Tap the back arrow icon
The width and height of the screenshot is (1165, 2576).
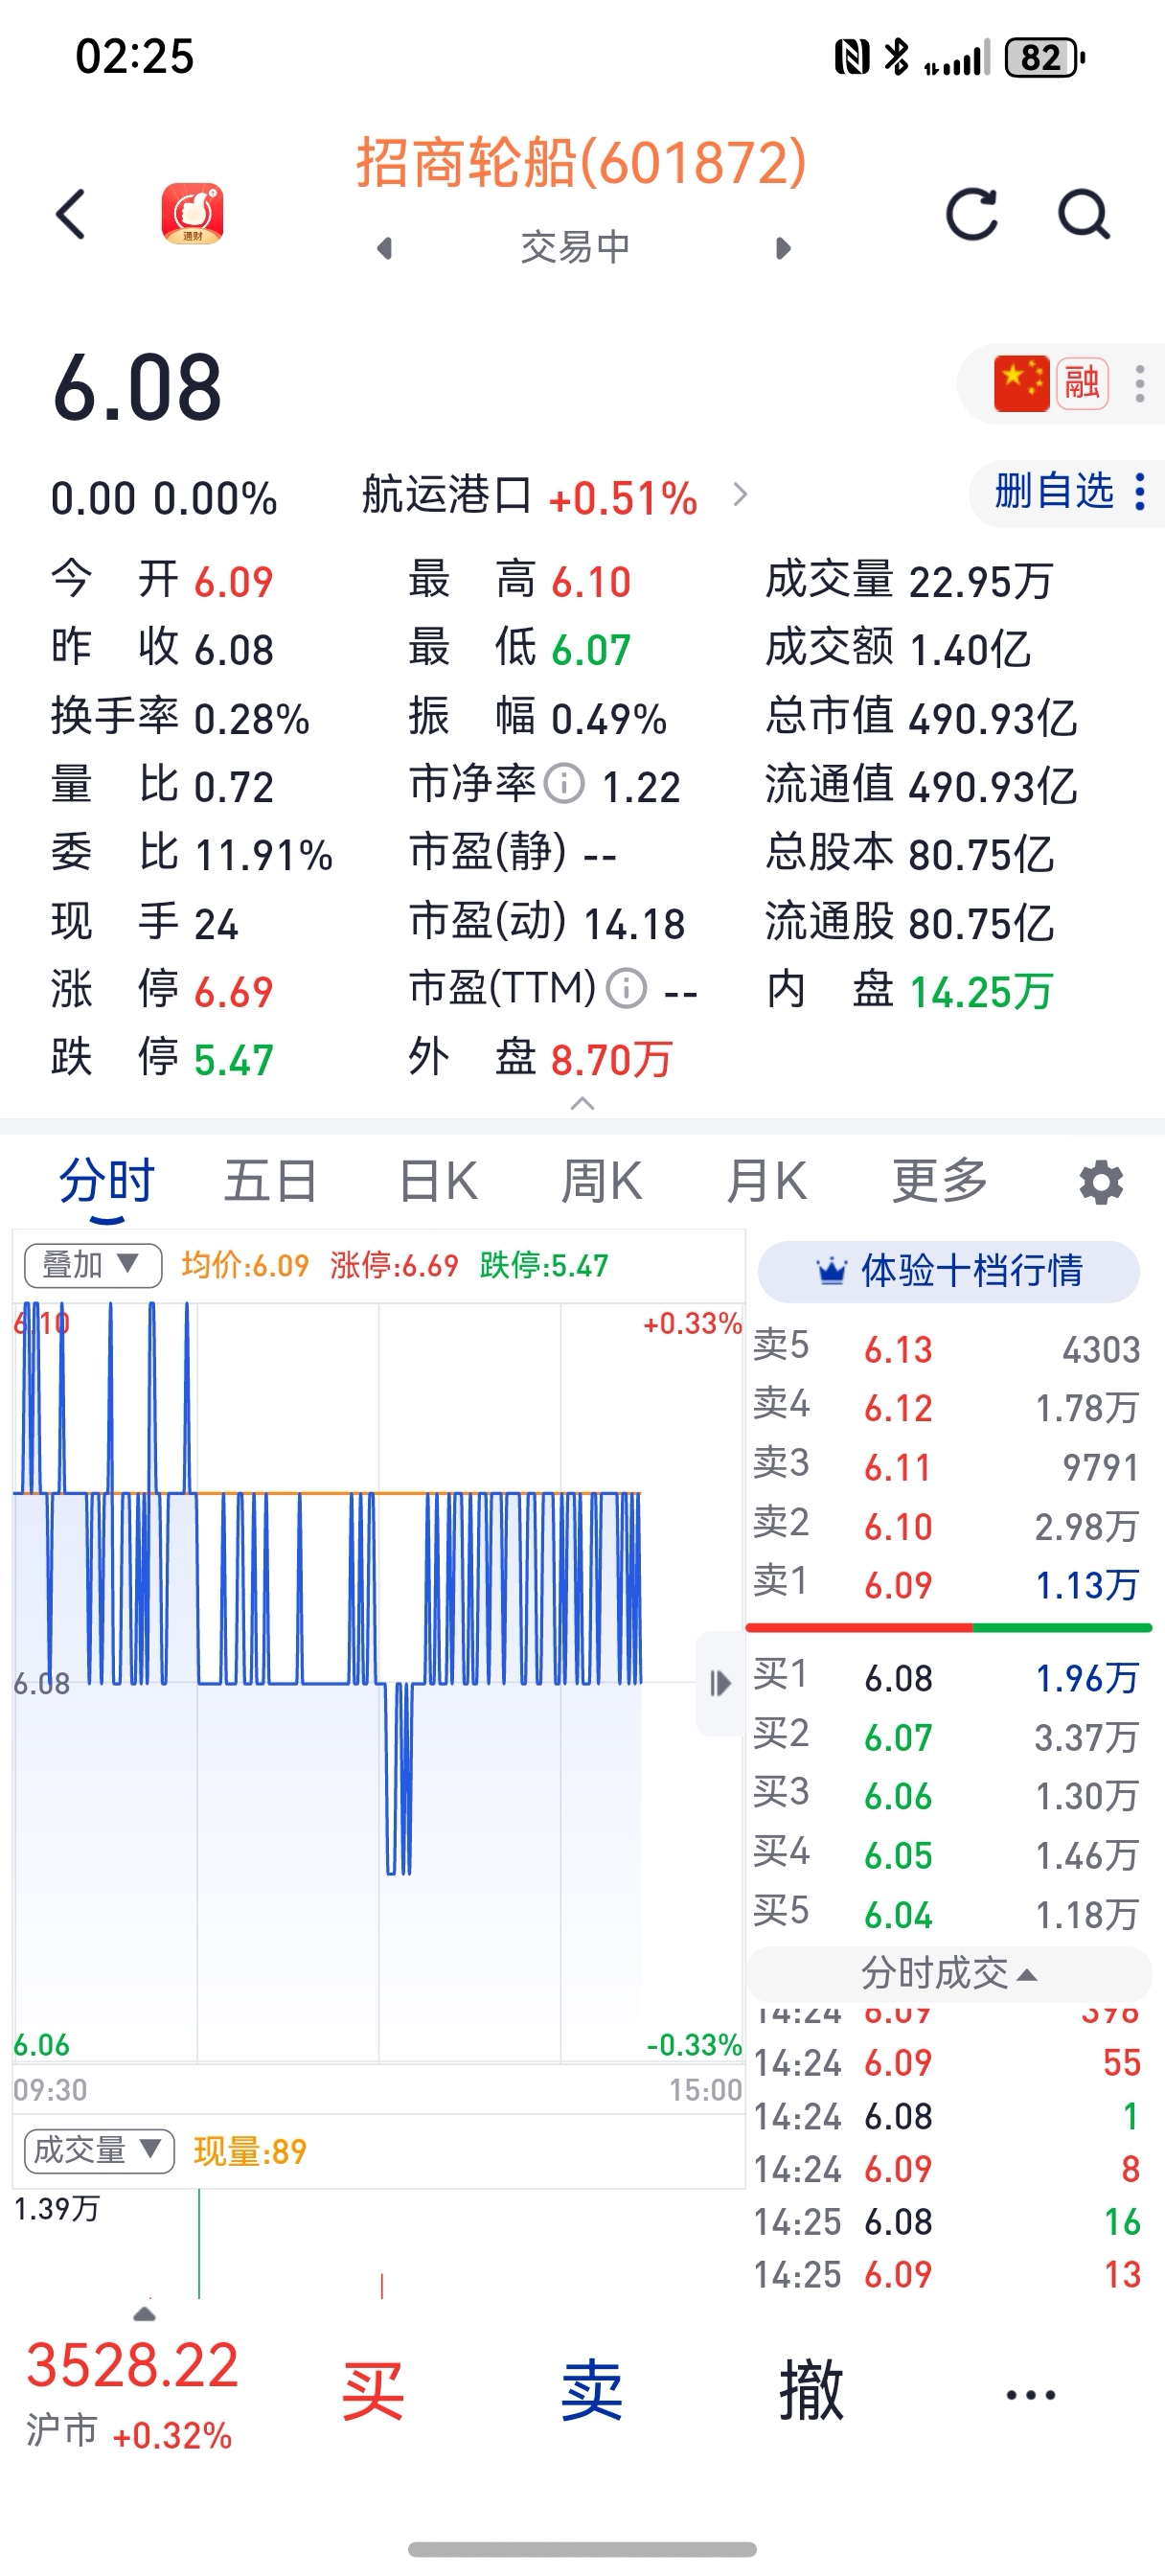(71, 214)
